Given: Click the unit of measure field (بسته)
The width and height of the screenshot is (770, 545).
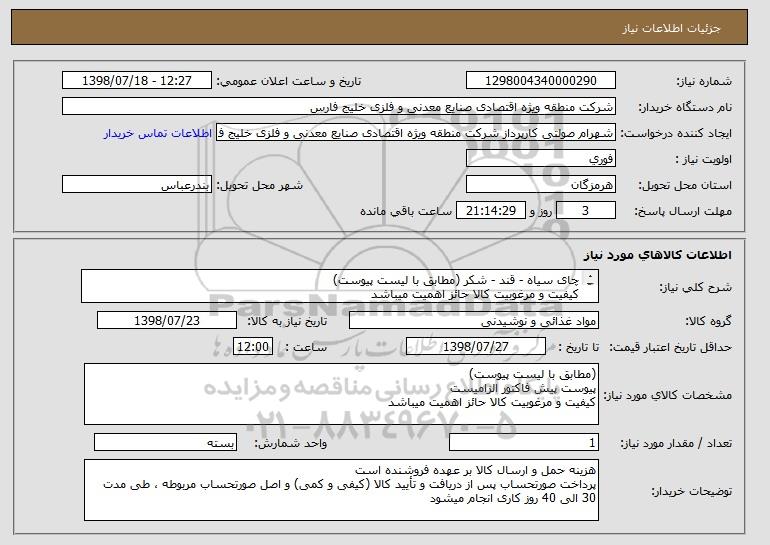Looking at the screenshot, I should point(165,442).
